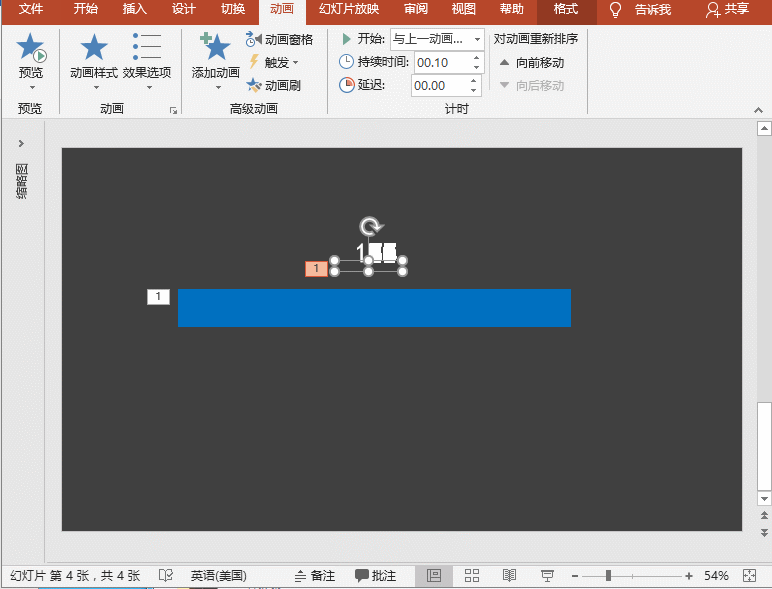Click the rotation handle of the text box
Screen dimensions: 772x589
pos(371,227)
